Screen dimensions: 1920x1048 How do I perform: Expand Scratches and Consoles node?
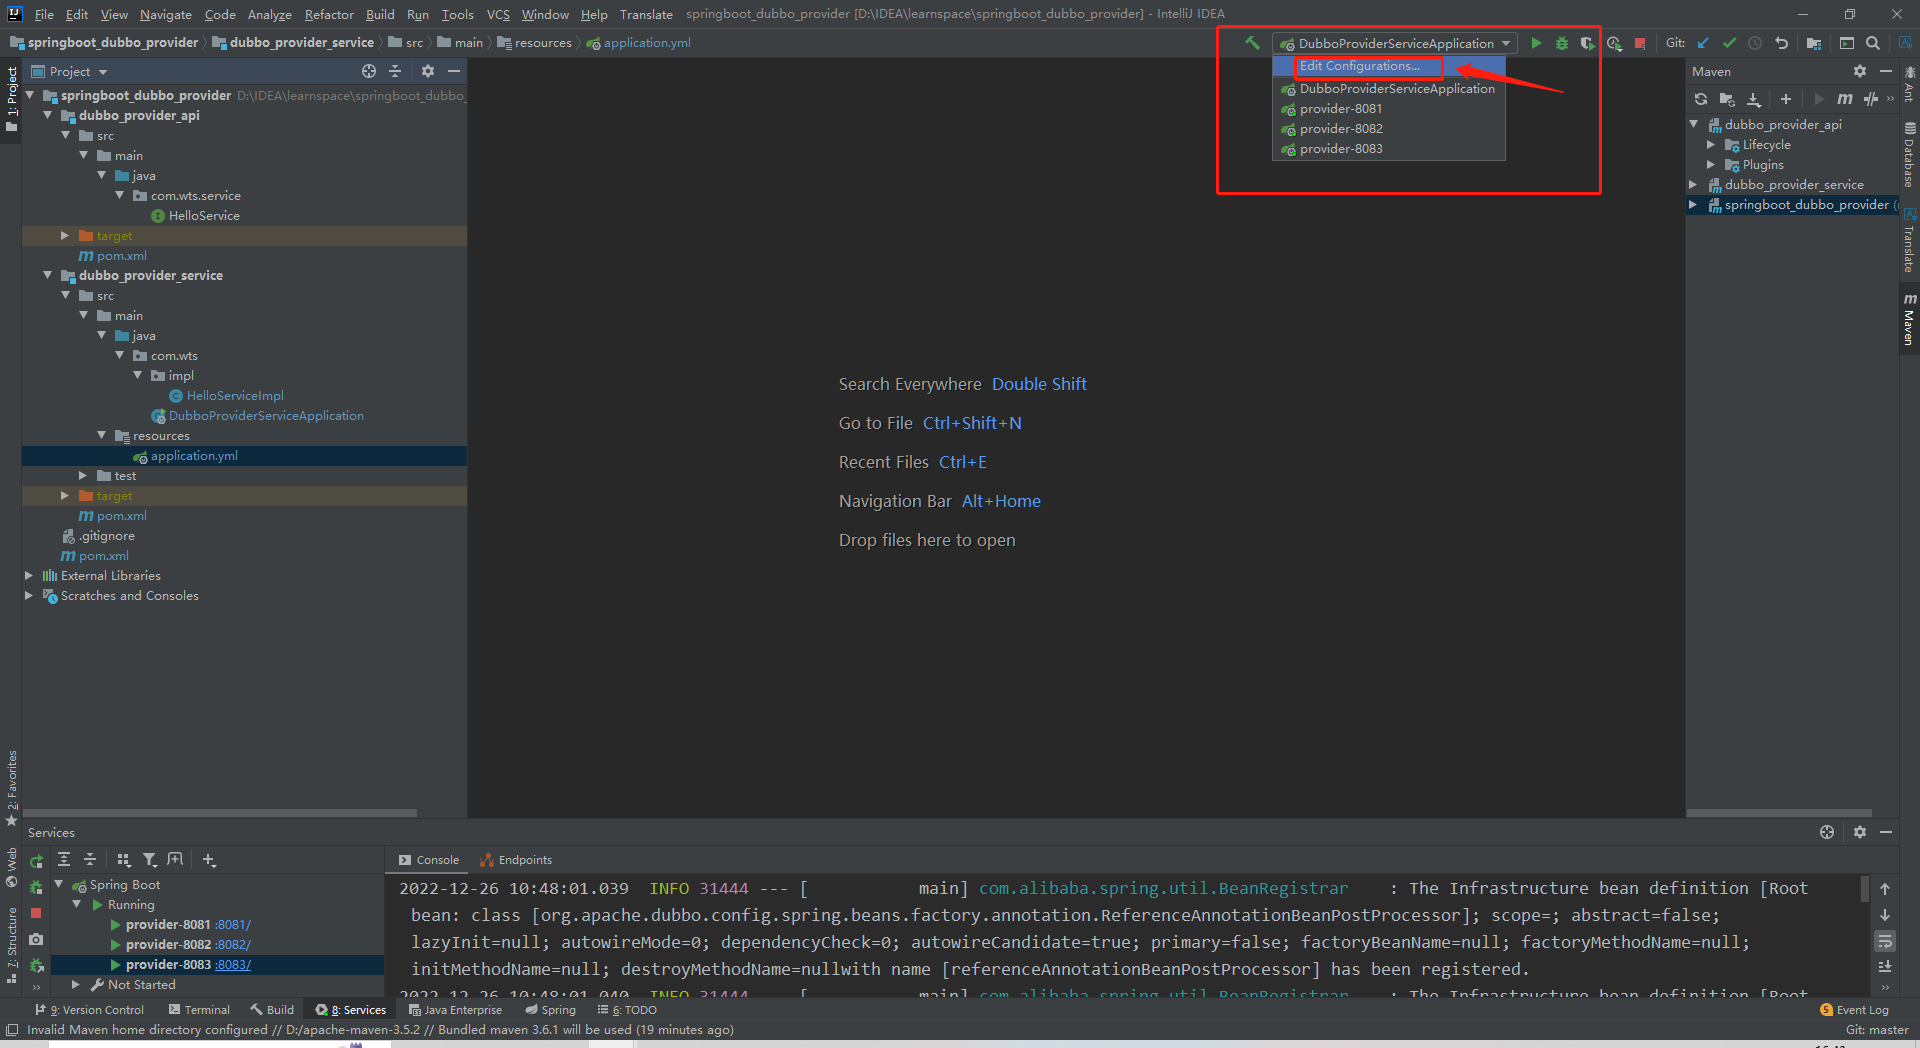(29, 595)
